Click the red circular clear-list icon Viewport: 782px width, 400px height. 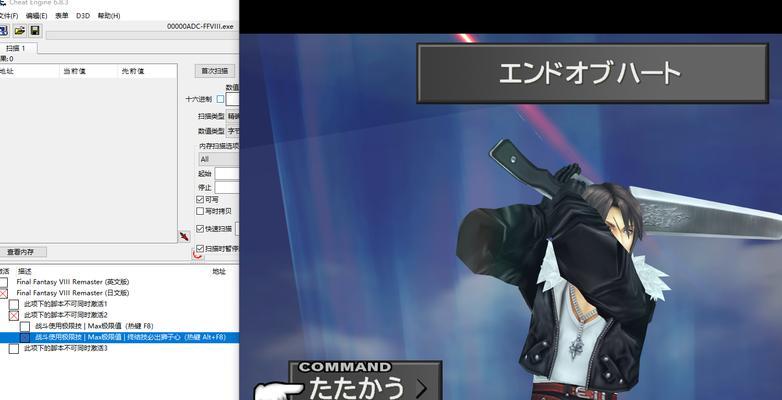197,255
